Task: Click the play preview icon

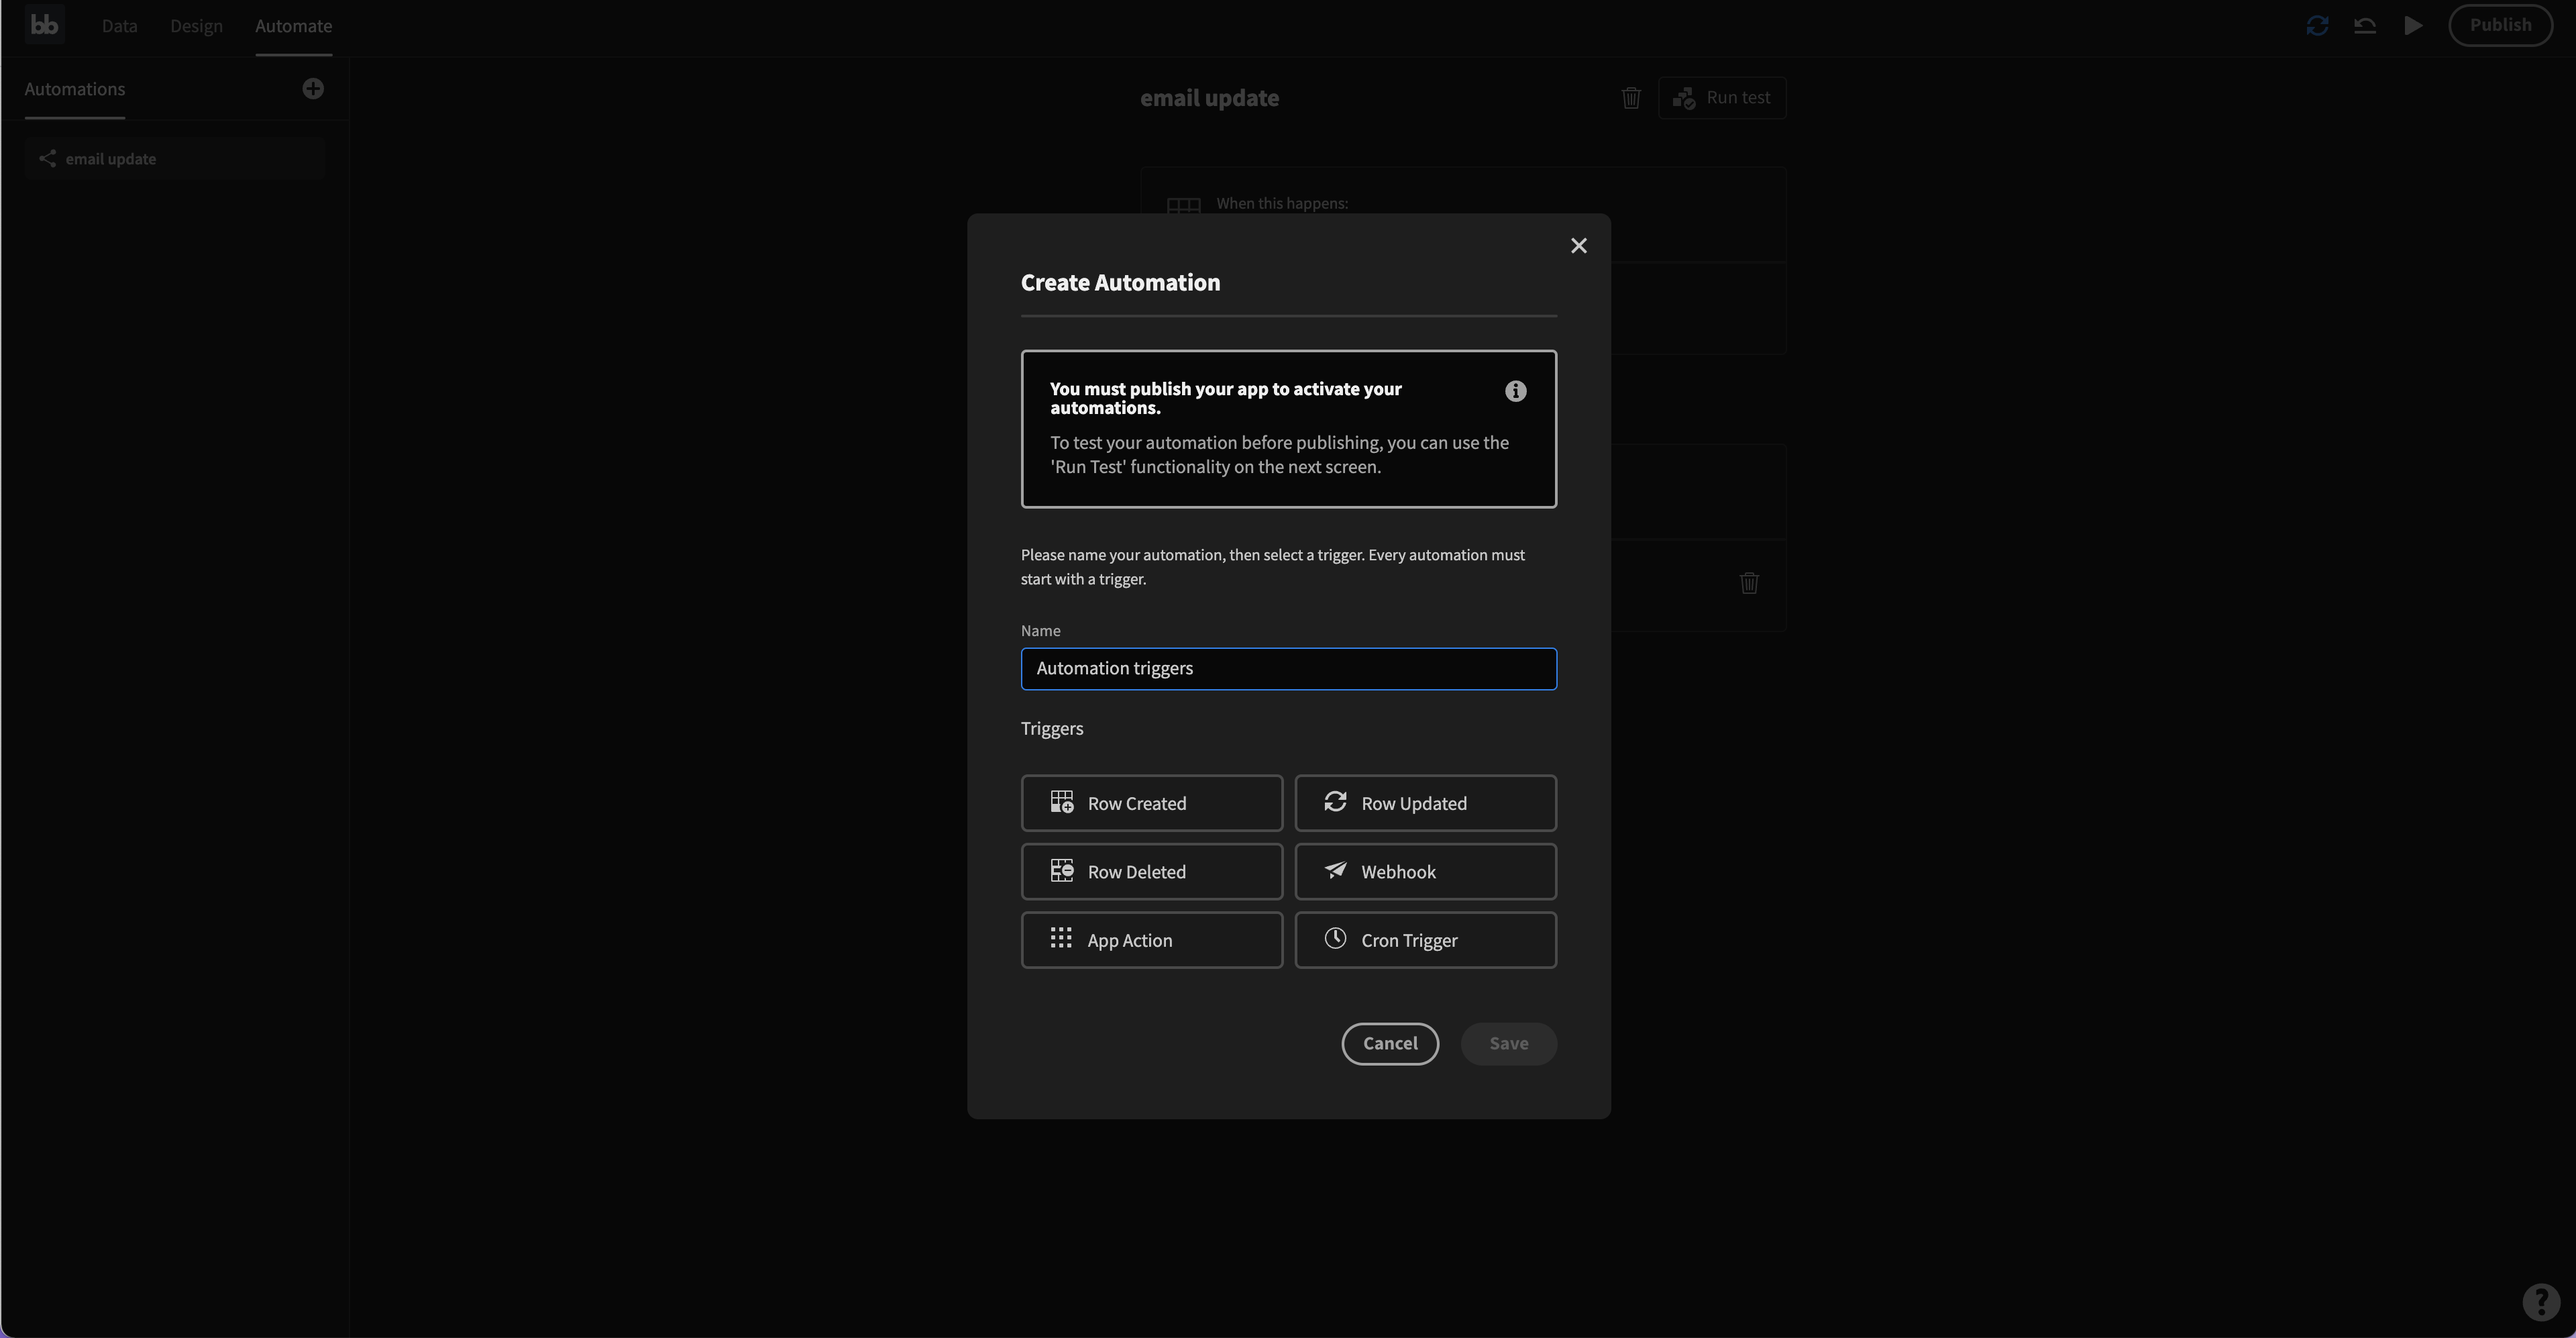Action: (x=2413, y=26)
